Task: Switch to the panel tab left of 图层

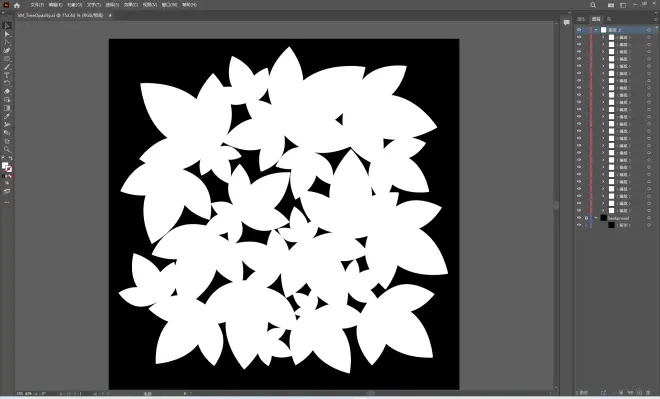Action: pos(581,19)
